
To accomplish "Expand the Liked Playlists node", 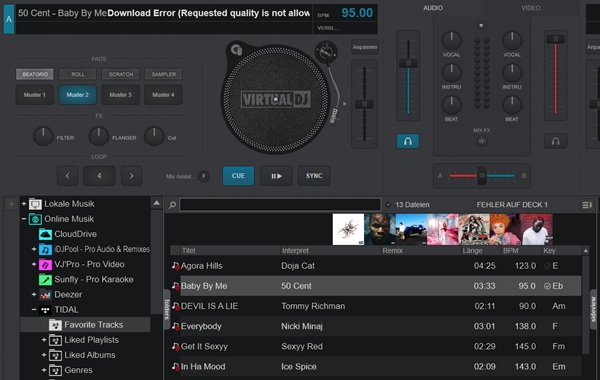I will [x=44, y=340].
